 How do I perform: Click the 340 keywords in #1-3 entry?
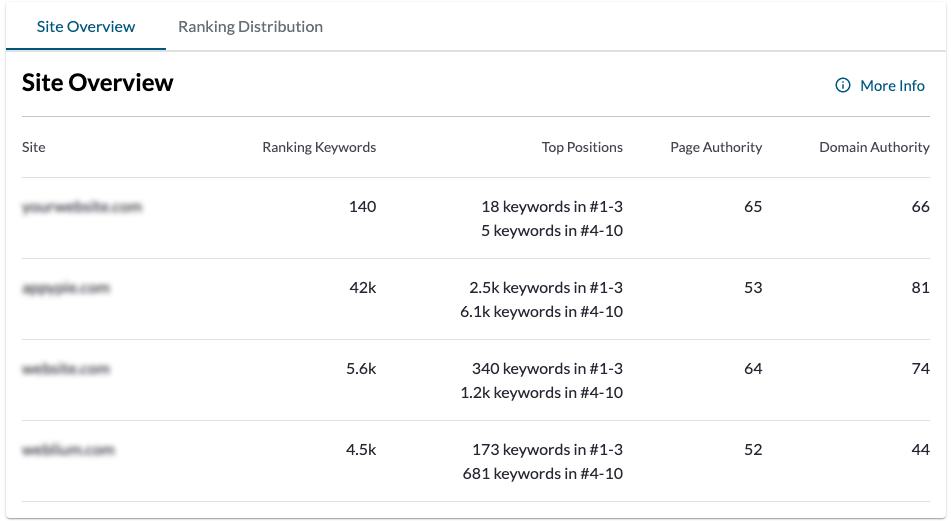click(547, 369)
